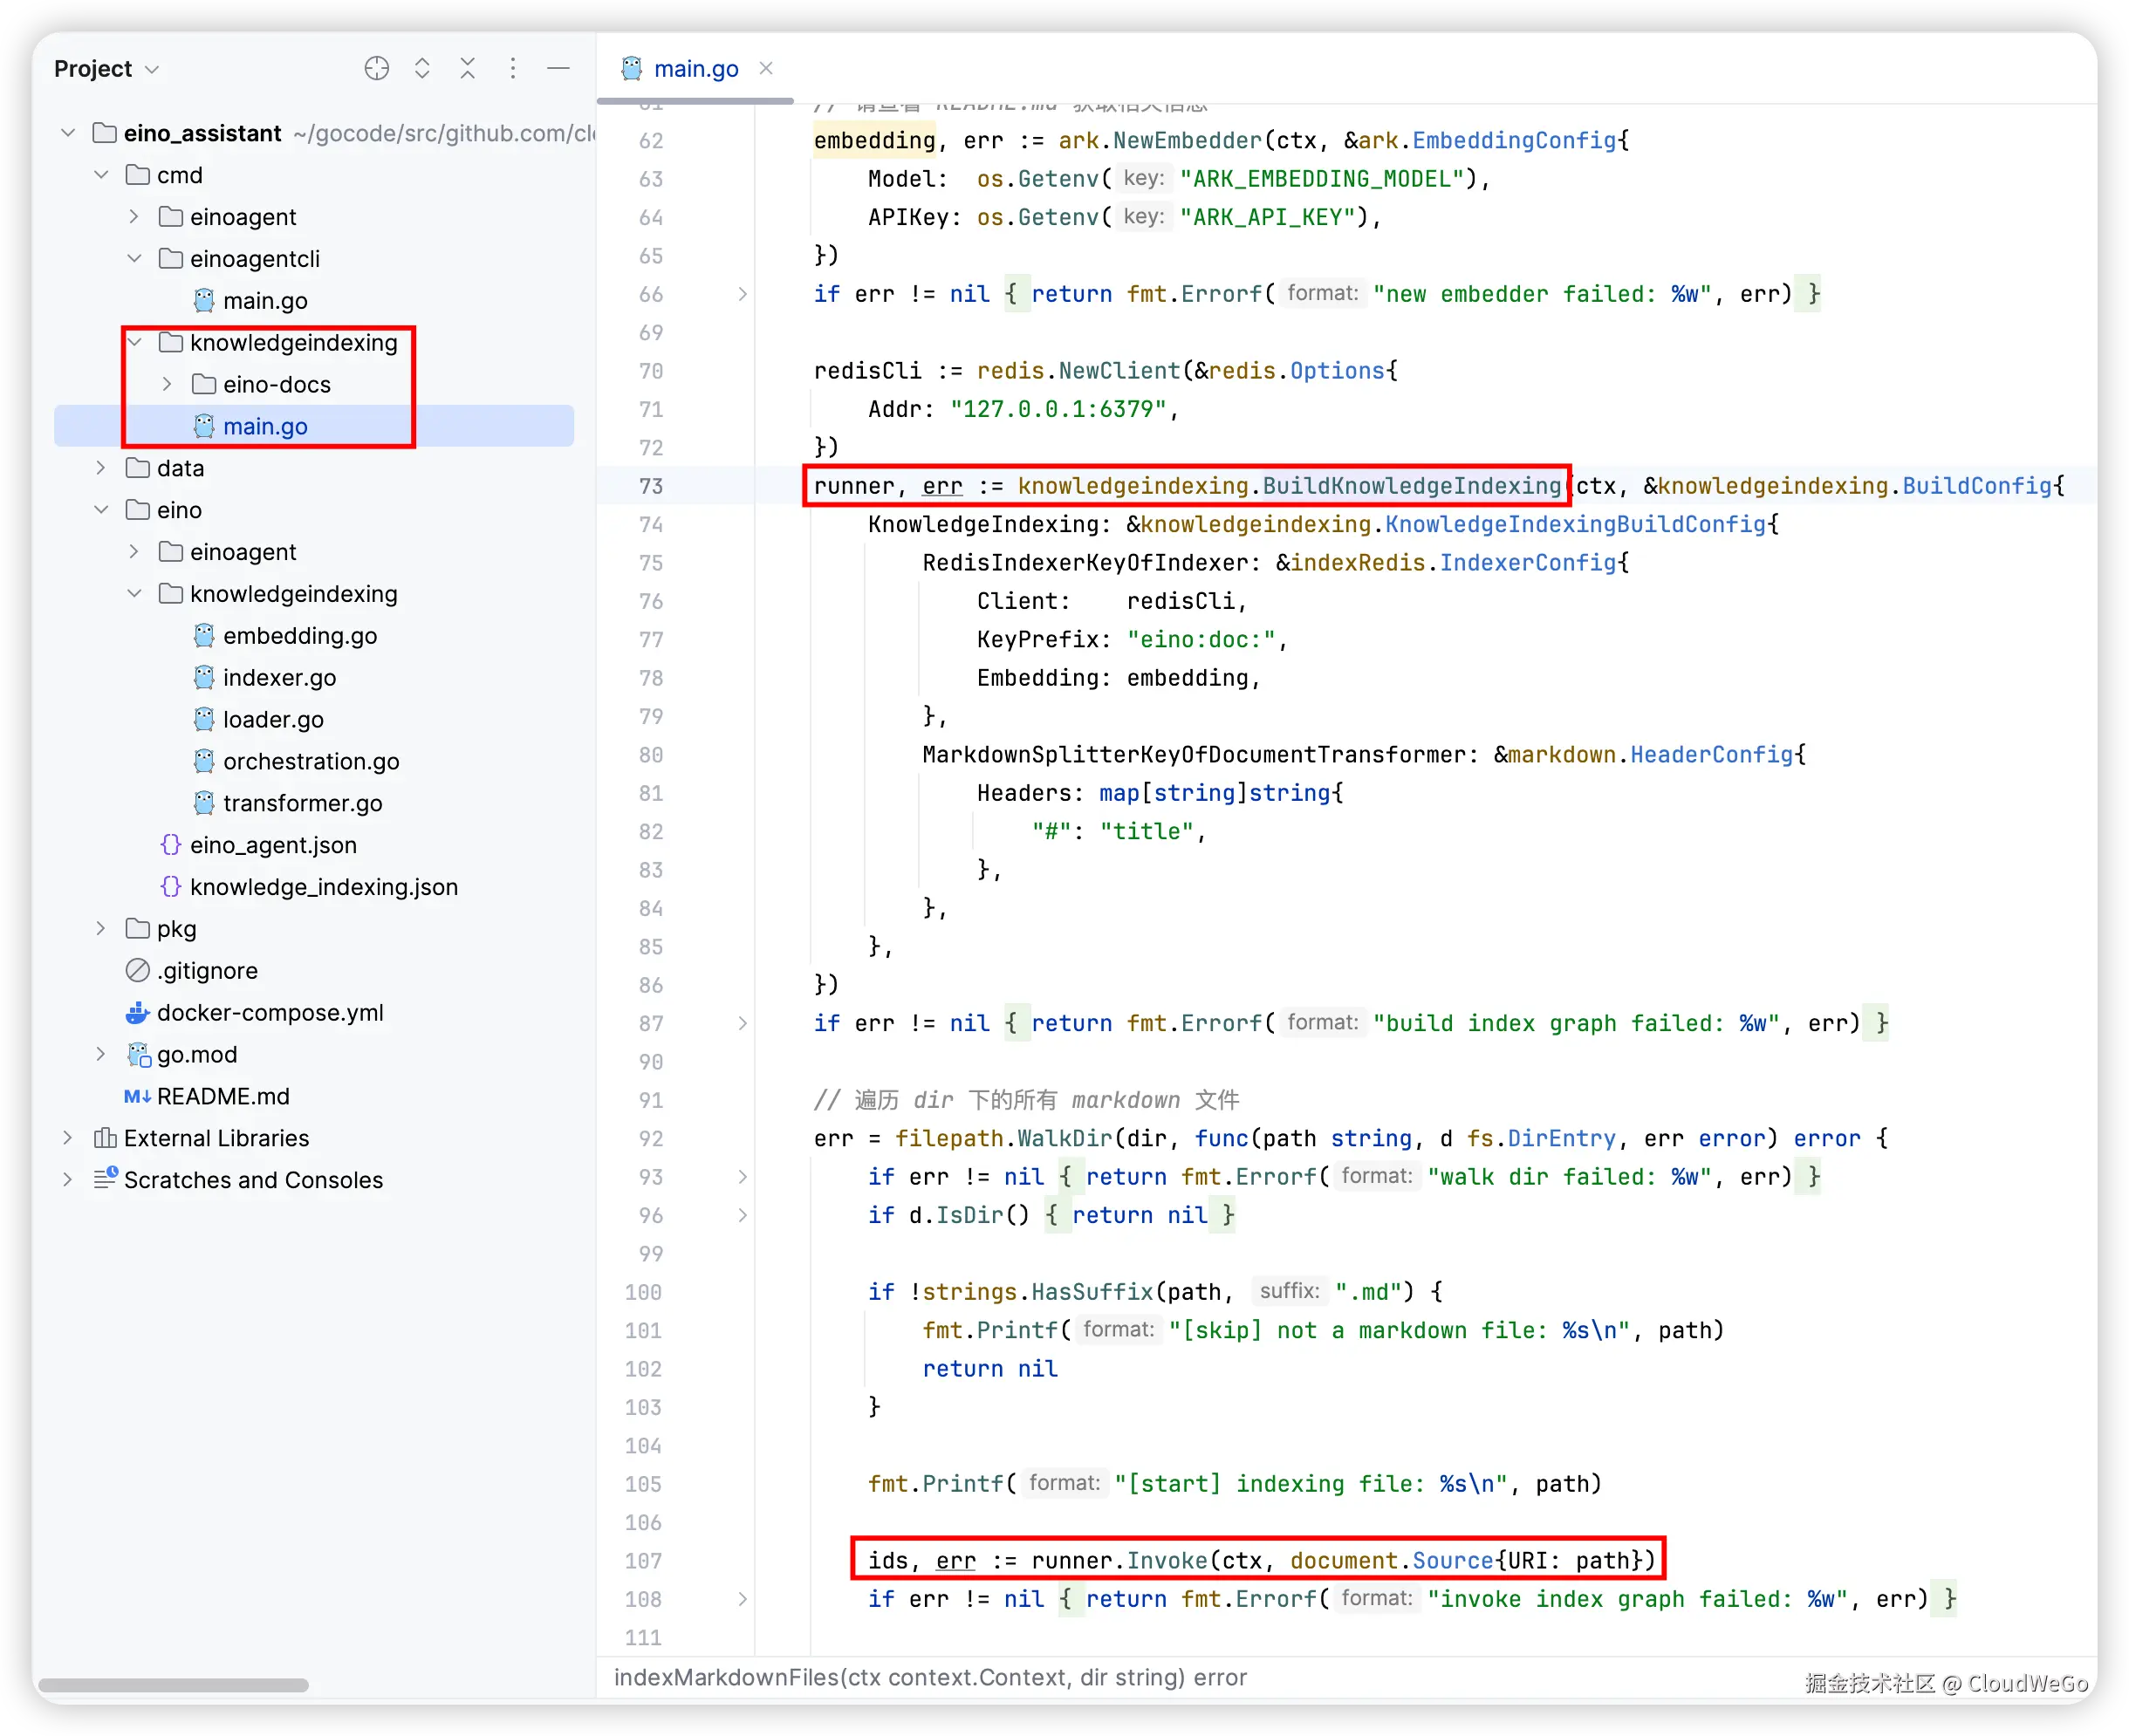Switch to the main.go editor tab
This screenshot has width=2129, height=1736.
[695, 69]
